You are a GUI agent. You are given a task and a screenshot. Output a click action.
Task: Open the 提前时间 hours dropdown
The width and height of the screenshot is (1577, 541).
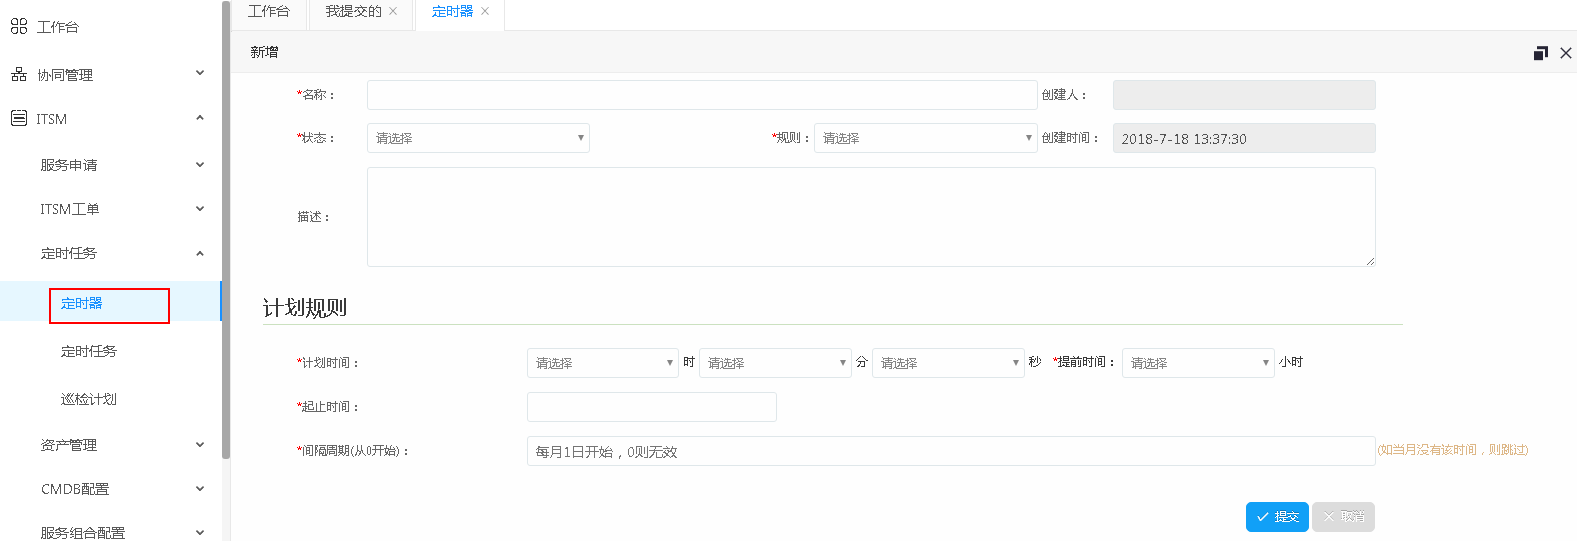coord(1198,363)
